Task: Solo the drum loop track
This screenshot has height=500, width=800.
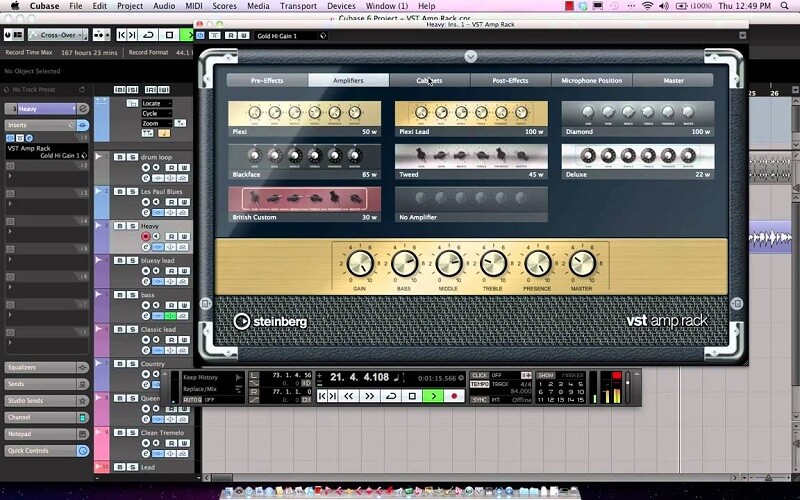Action: click(132, 157)
